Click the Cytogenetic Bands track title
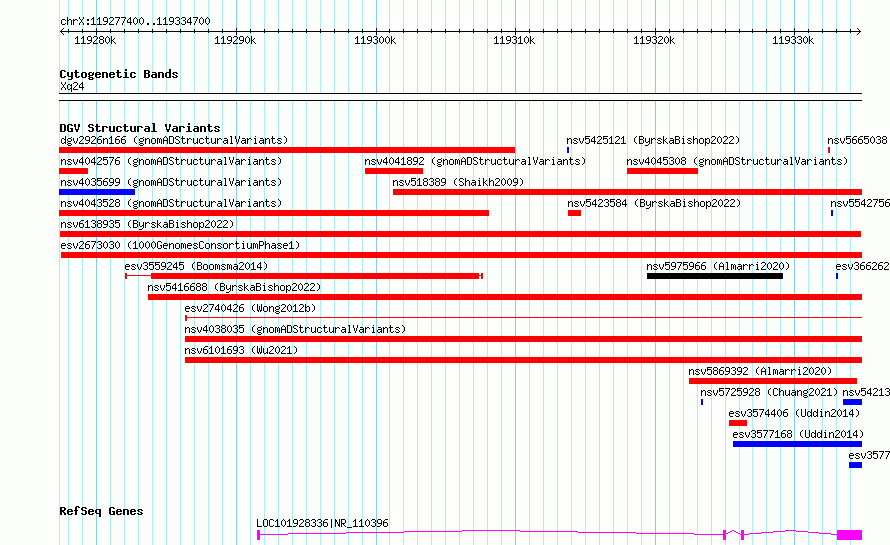This screenshot has width=890, height=545. click(119, 74)
